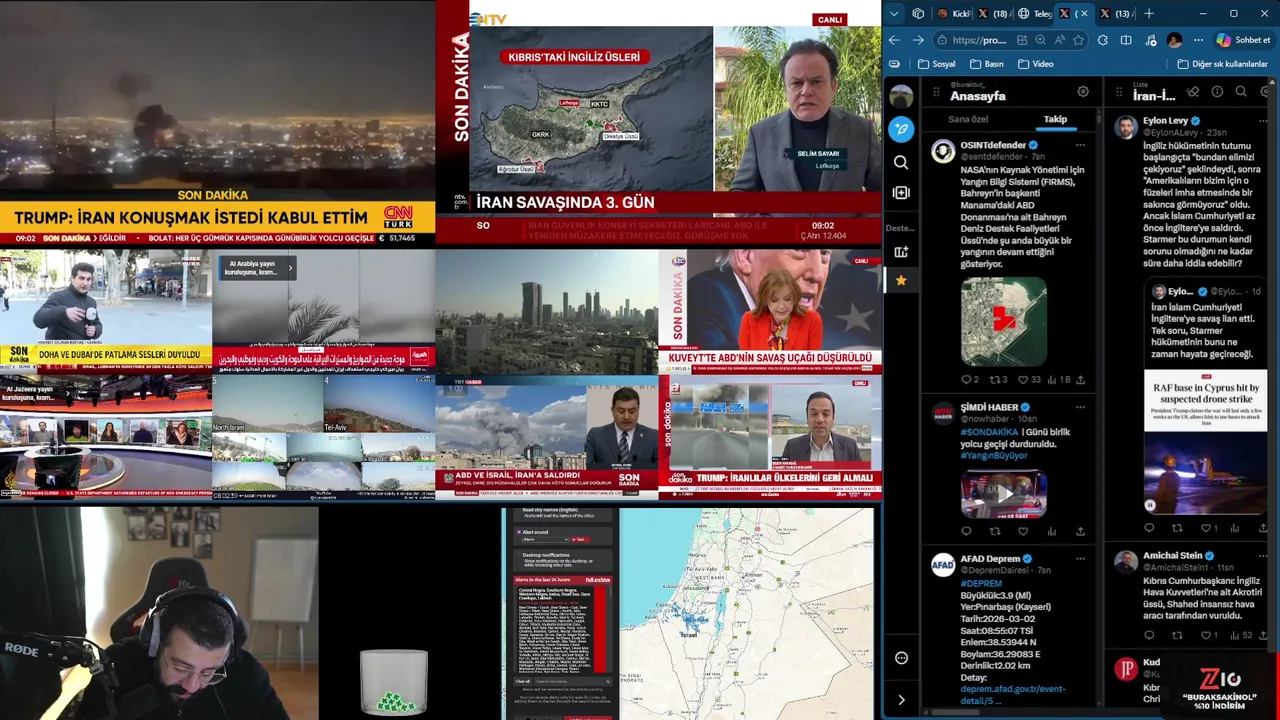Go forward in the browser

click(x=918, y=40)
